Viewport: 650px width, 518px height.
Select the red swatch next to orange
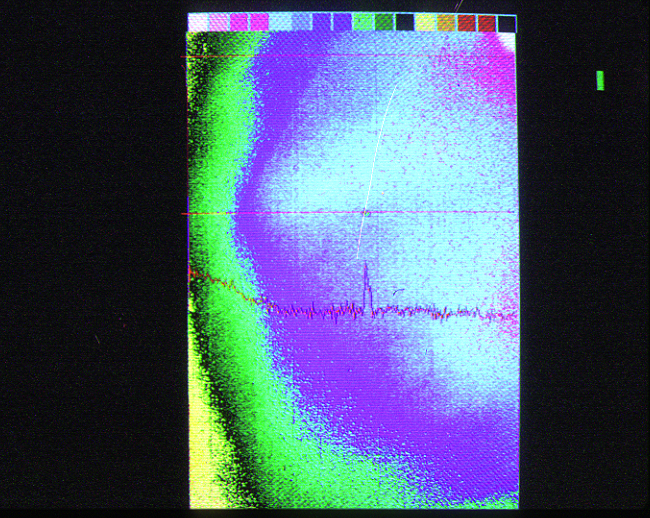(466, 22)
